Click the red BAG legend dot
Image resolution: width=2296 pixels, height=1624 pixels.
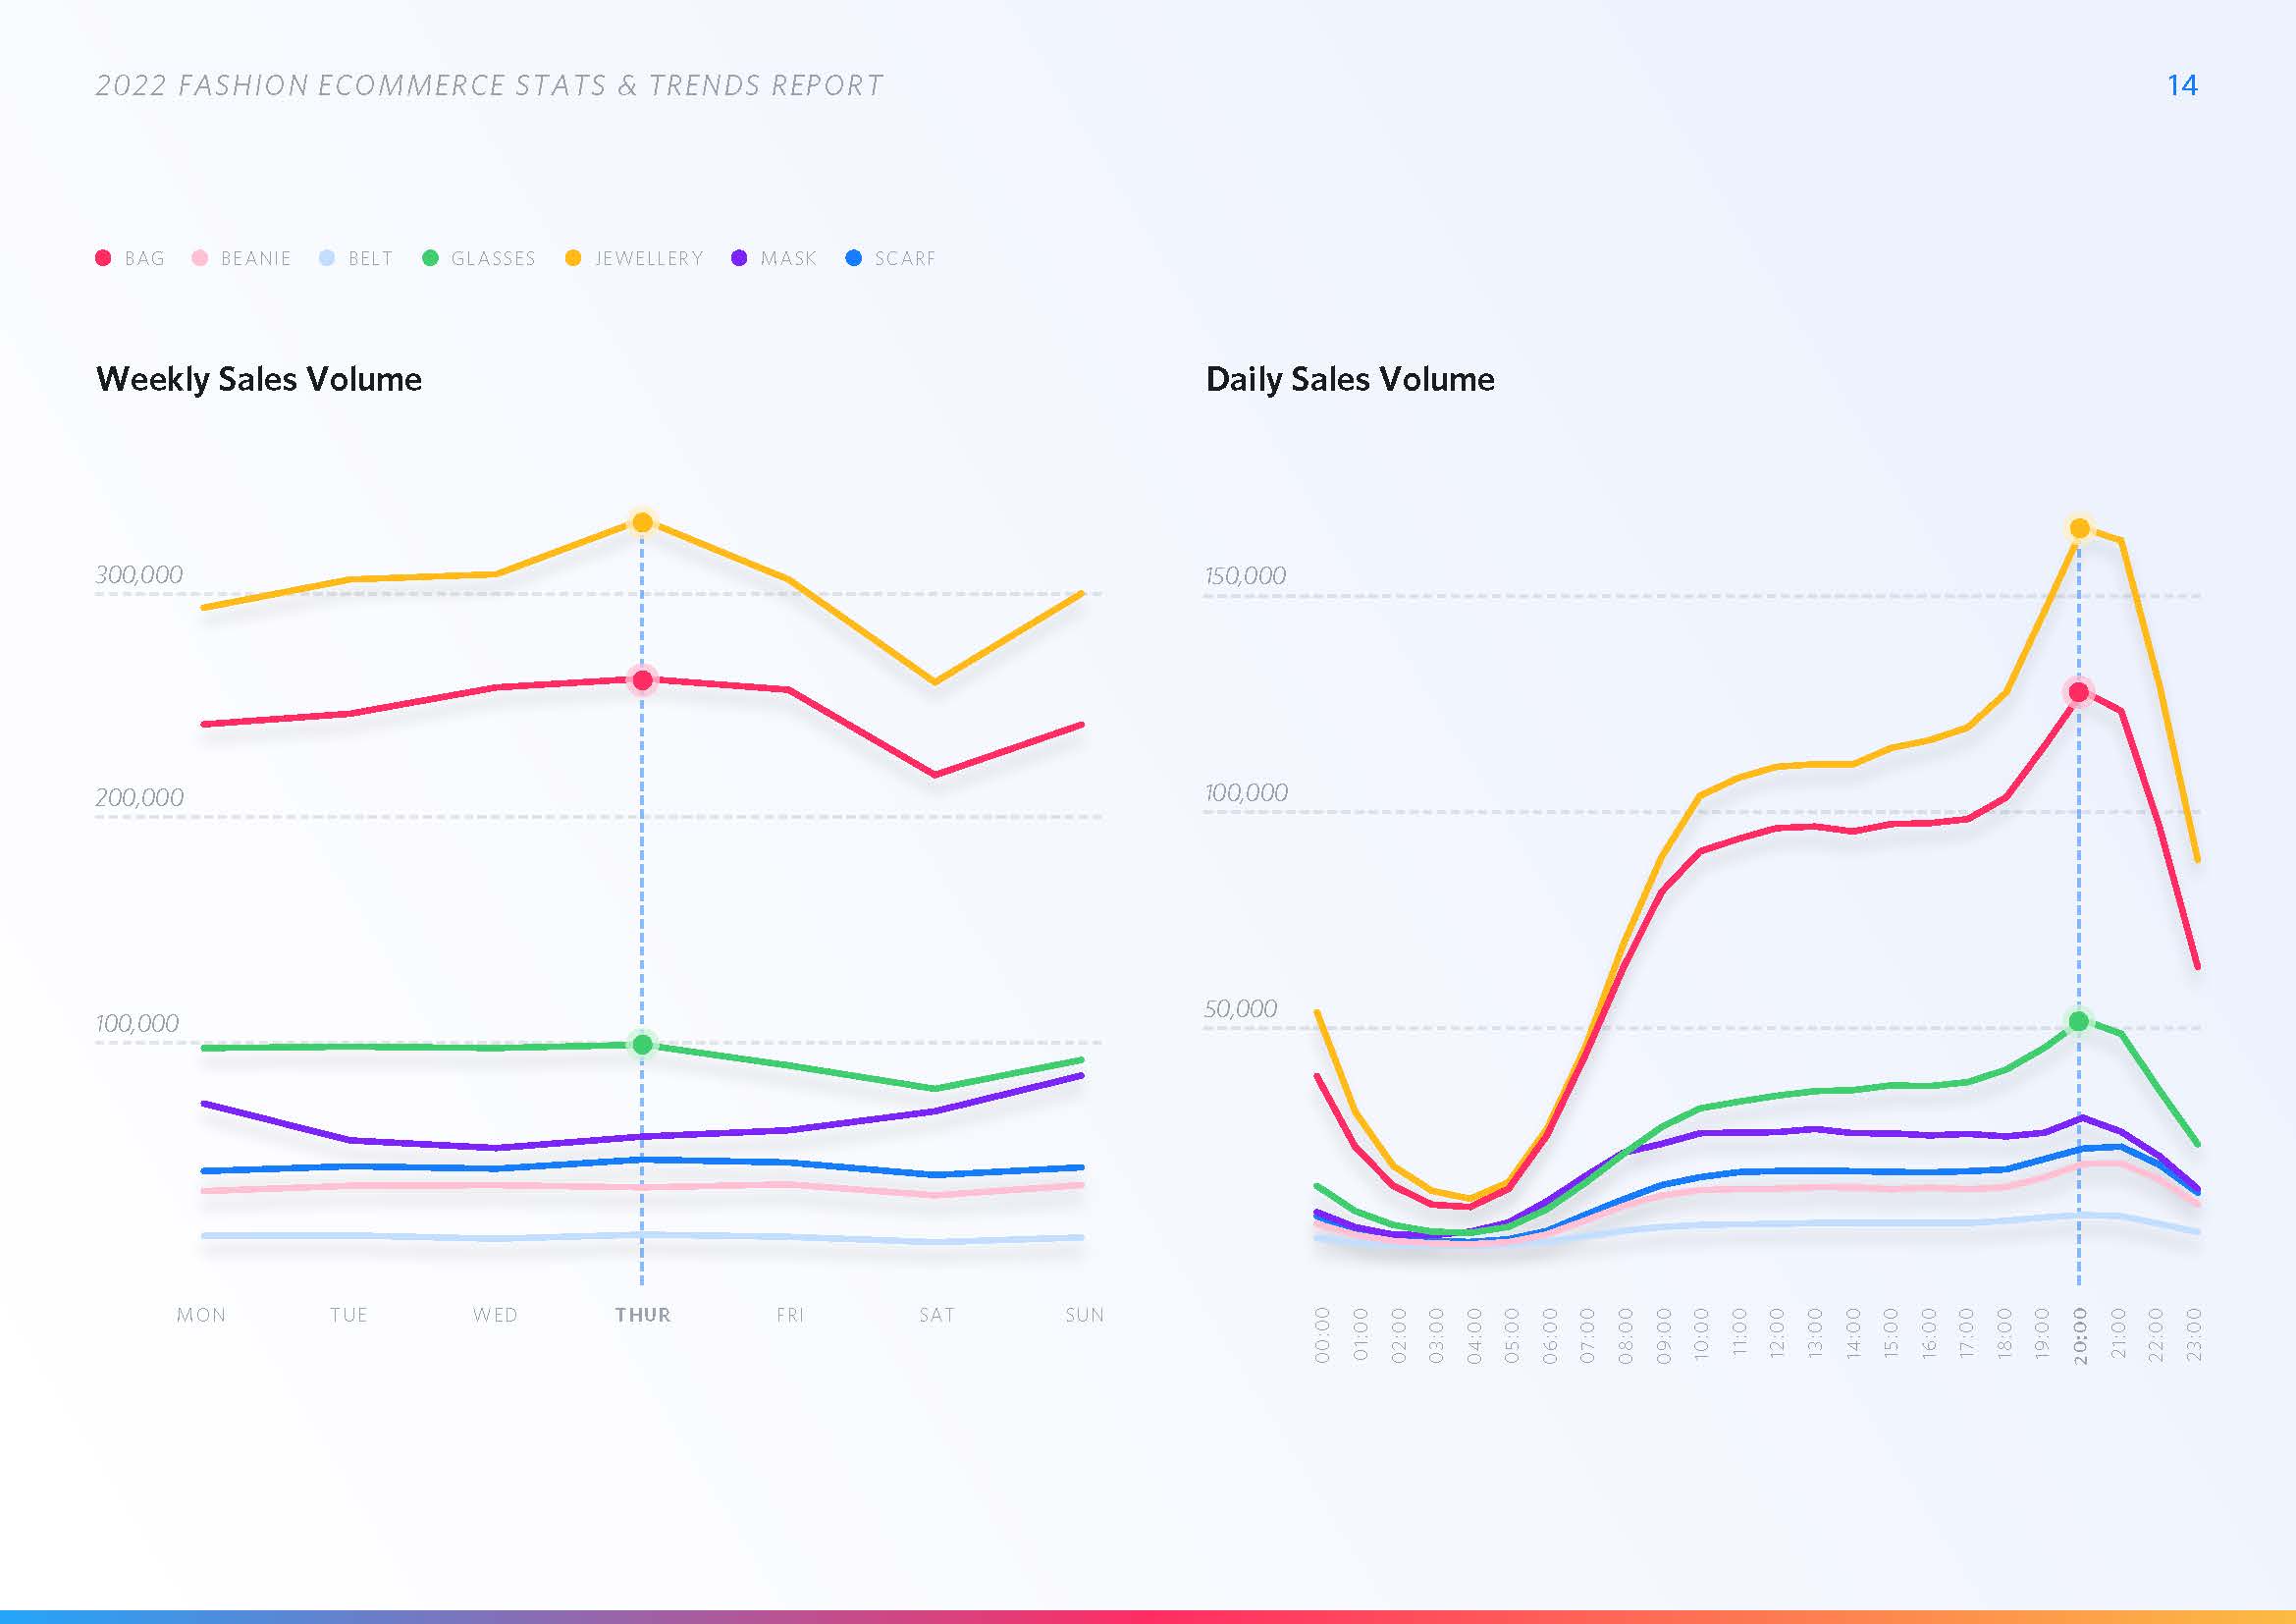tap(103, 258)
